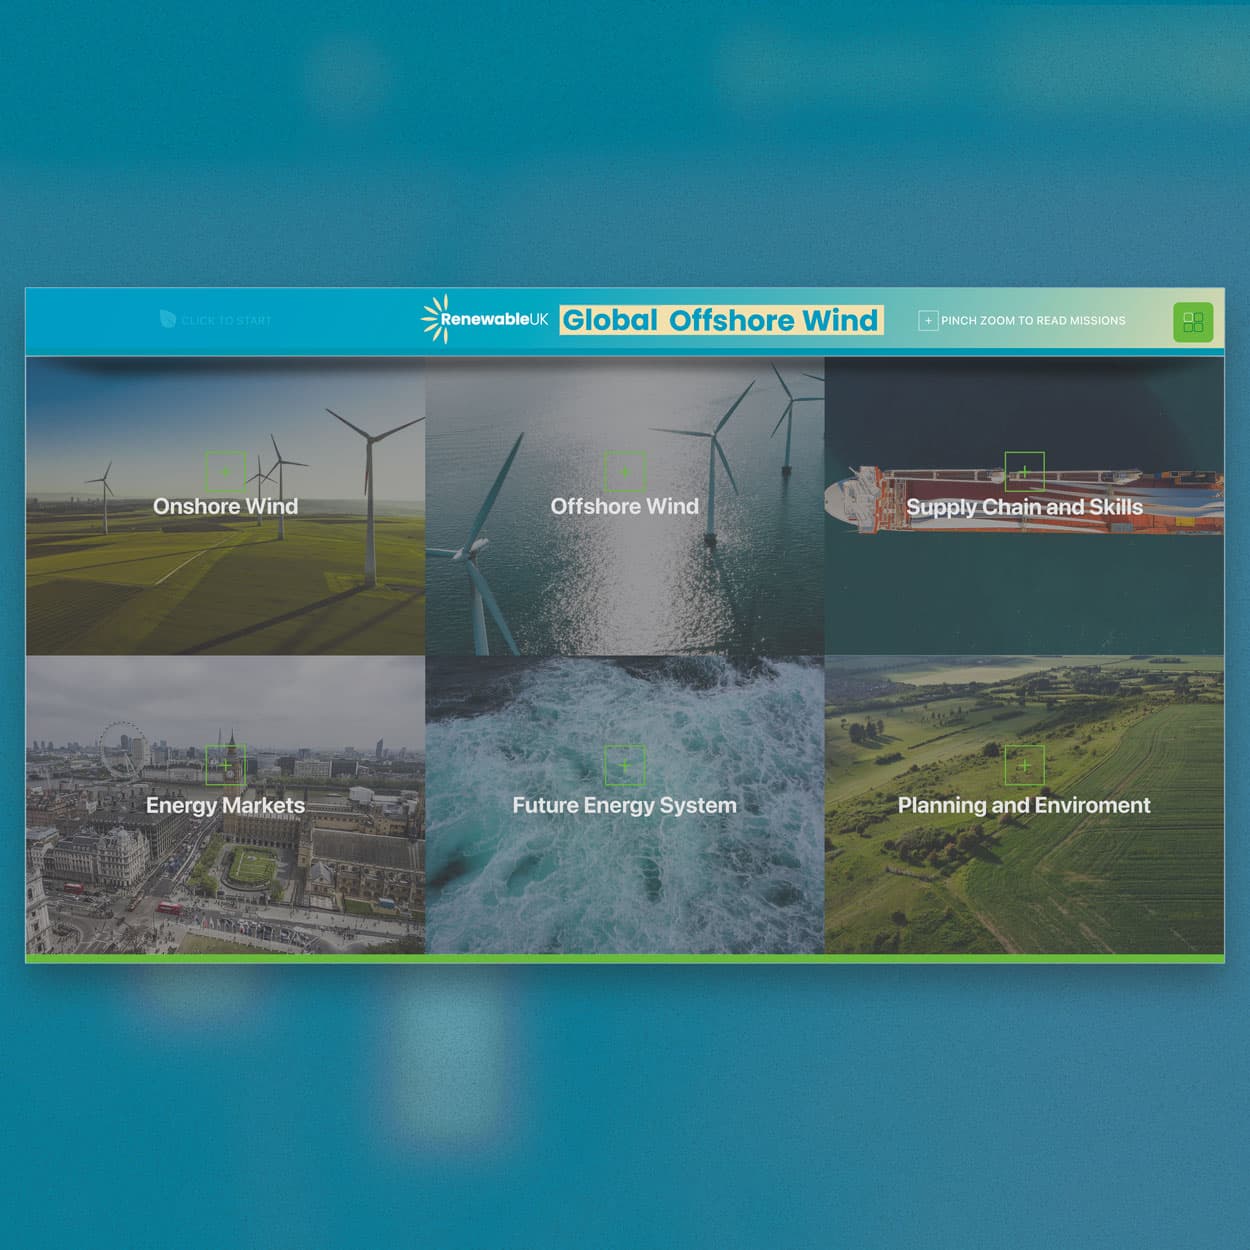The width and height of the screenshot is (1250, 1250).
Task: Open the Supply Chain and Skills plus icon
Action: 1024,471
